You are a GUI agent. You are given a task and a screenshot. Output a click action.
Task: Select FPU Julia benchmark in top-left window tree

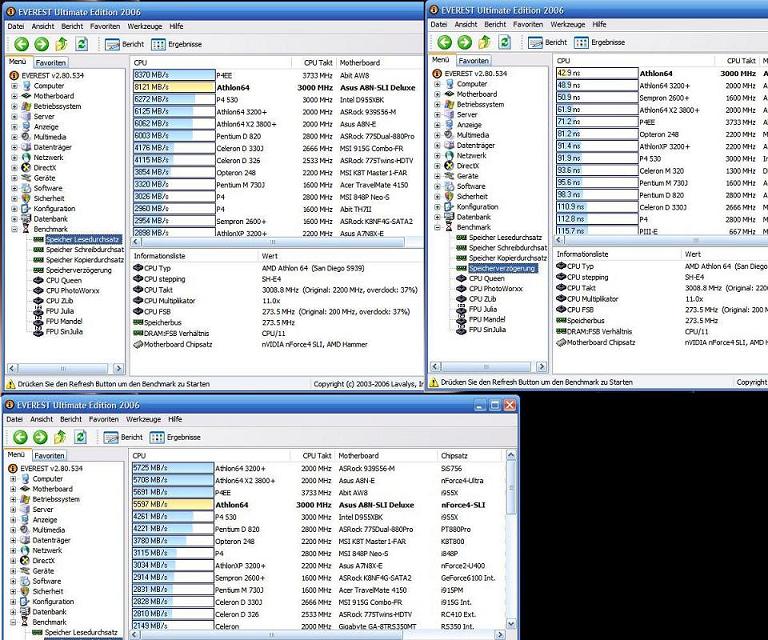click(x=60, y=311)
